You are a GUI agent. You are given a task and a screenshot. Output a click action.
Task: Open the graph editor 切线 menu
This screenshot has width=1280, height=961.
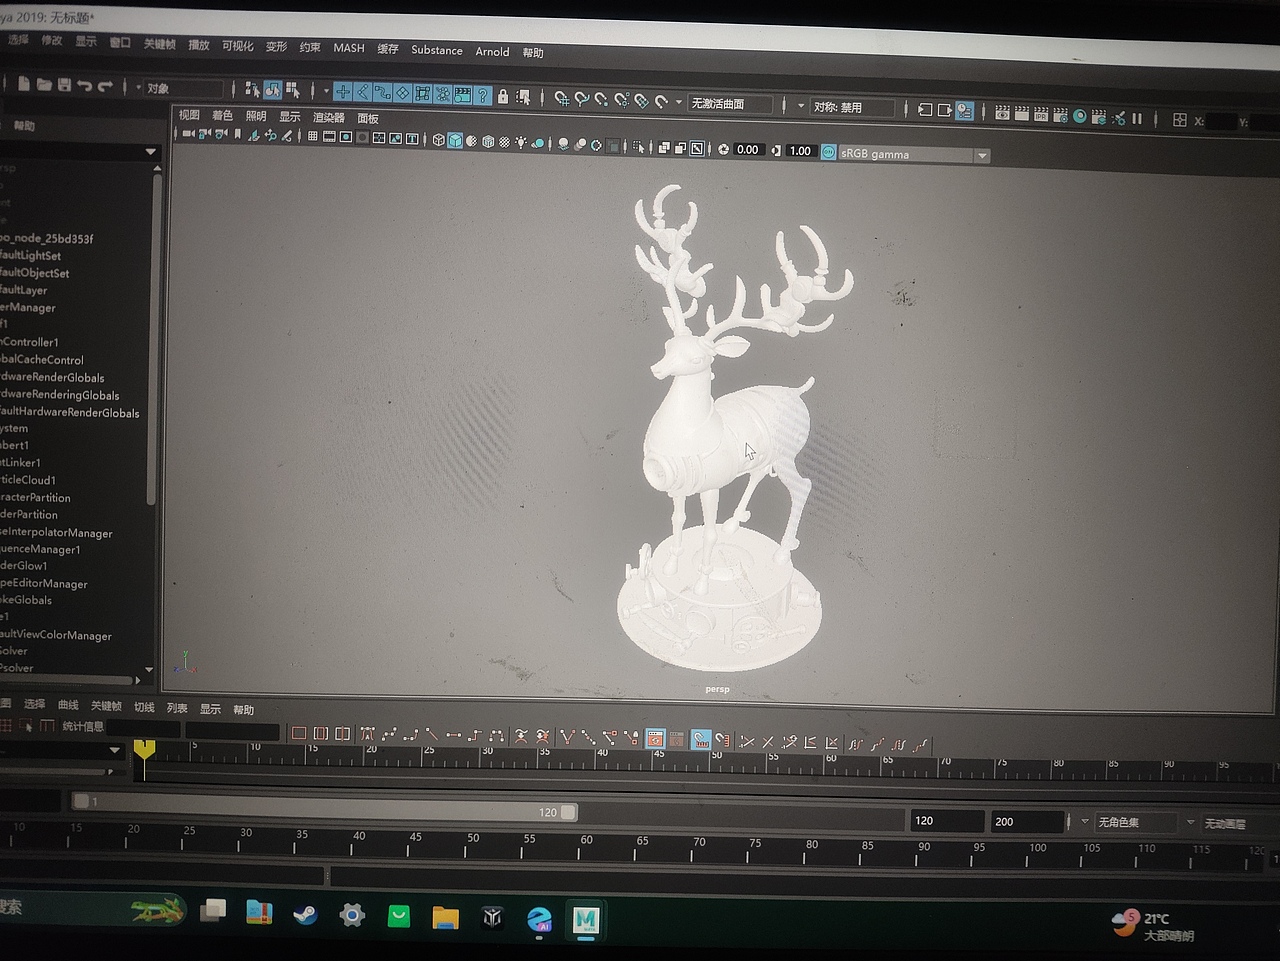click(144, 707)
